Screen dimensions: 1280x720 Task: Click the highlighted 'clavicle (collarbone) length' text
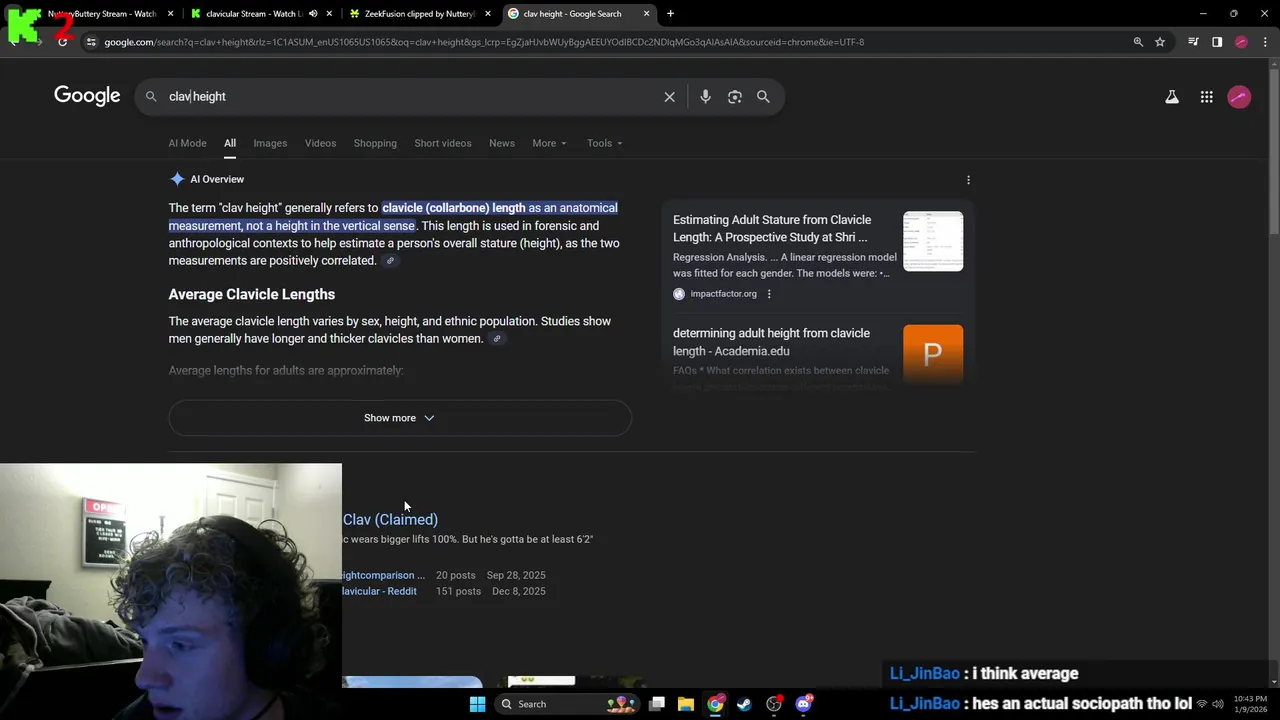click(454, 208)
